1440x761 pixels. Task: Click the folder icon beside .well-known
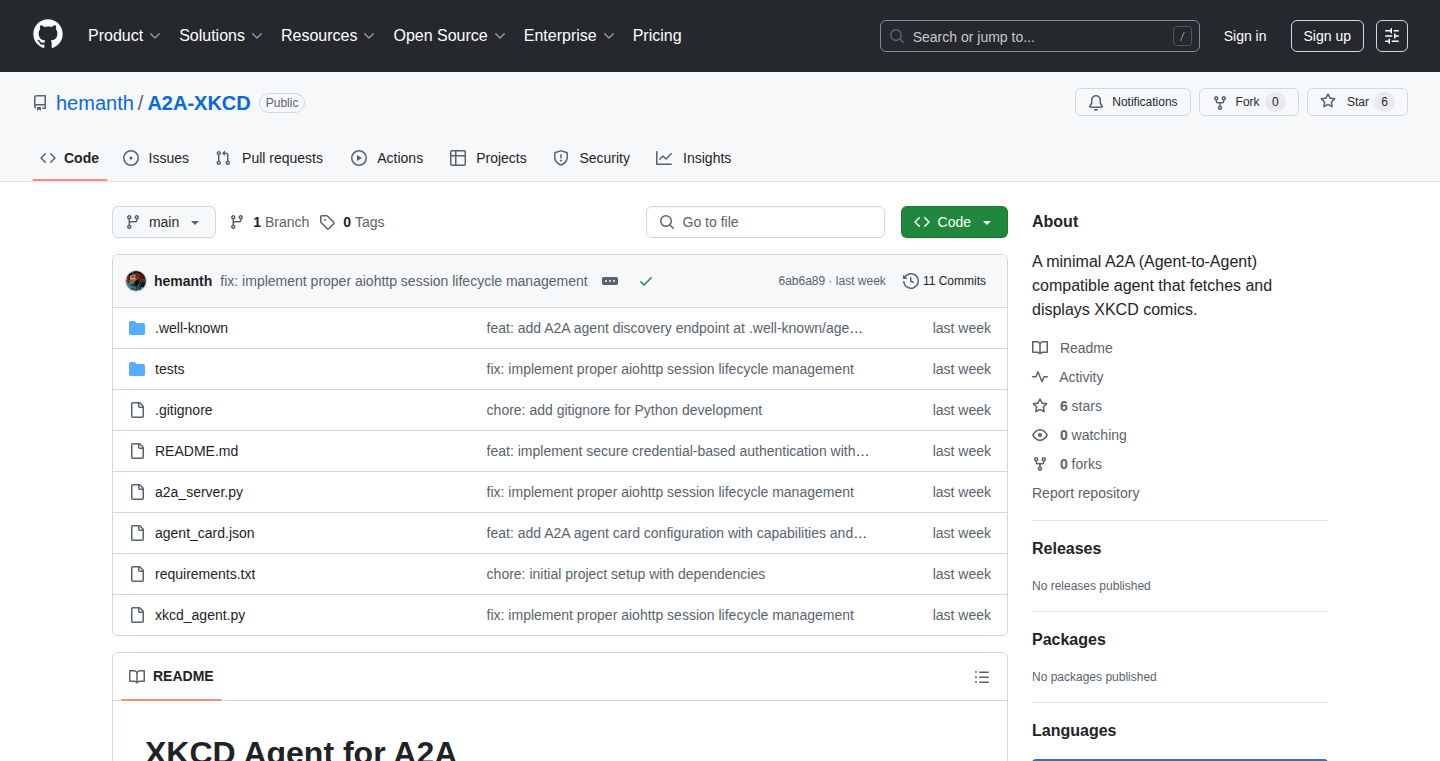pyautogui.click(x=137, y=328)
